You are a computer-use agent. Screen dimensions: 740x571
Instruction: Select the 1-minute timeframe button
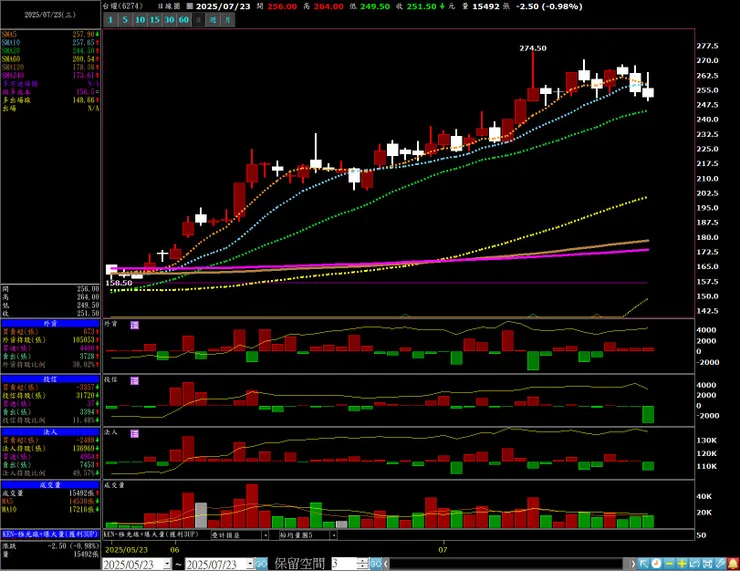[110, 20]
